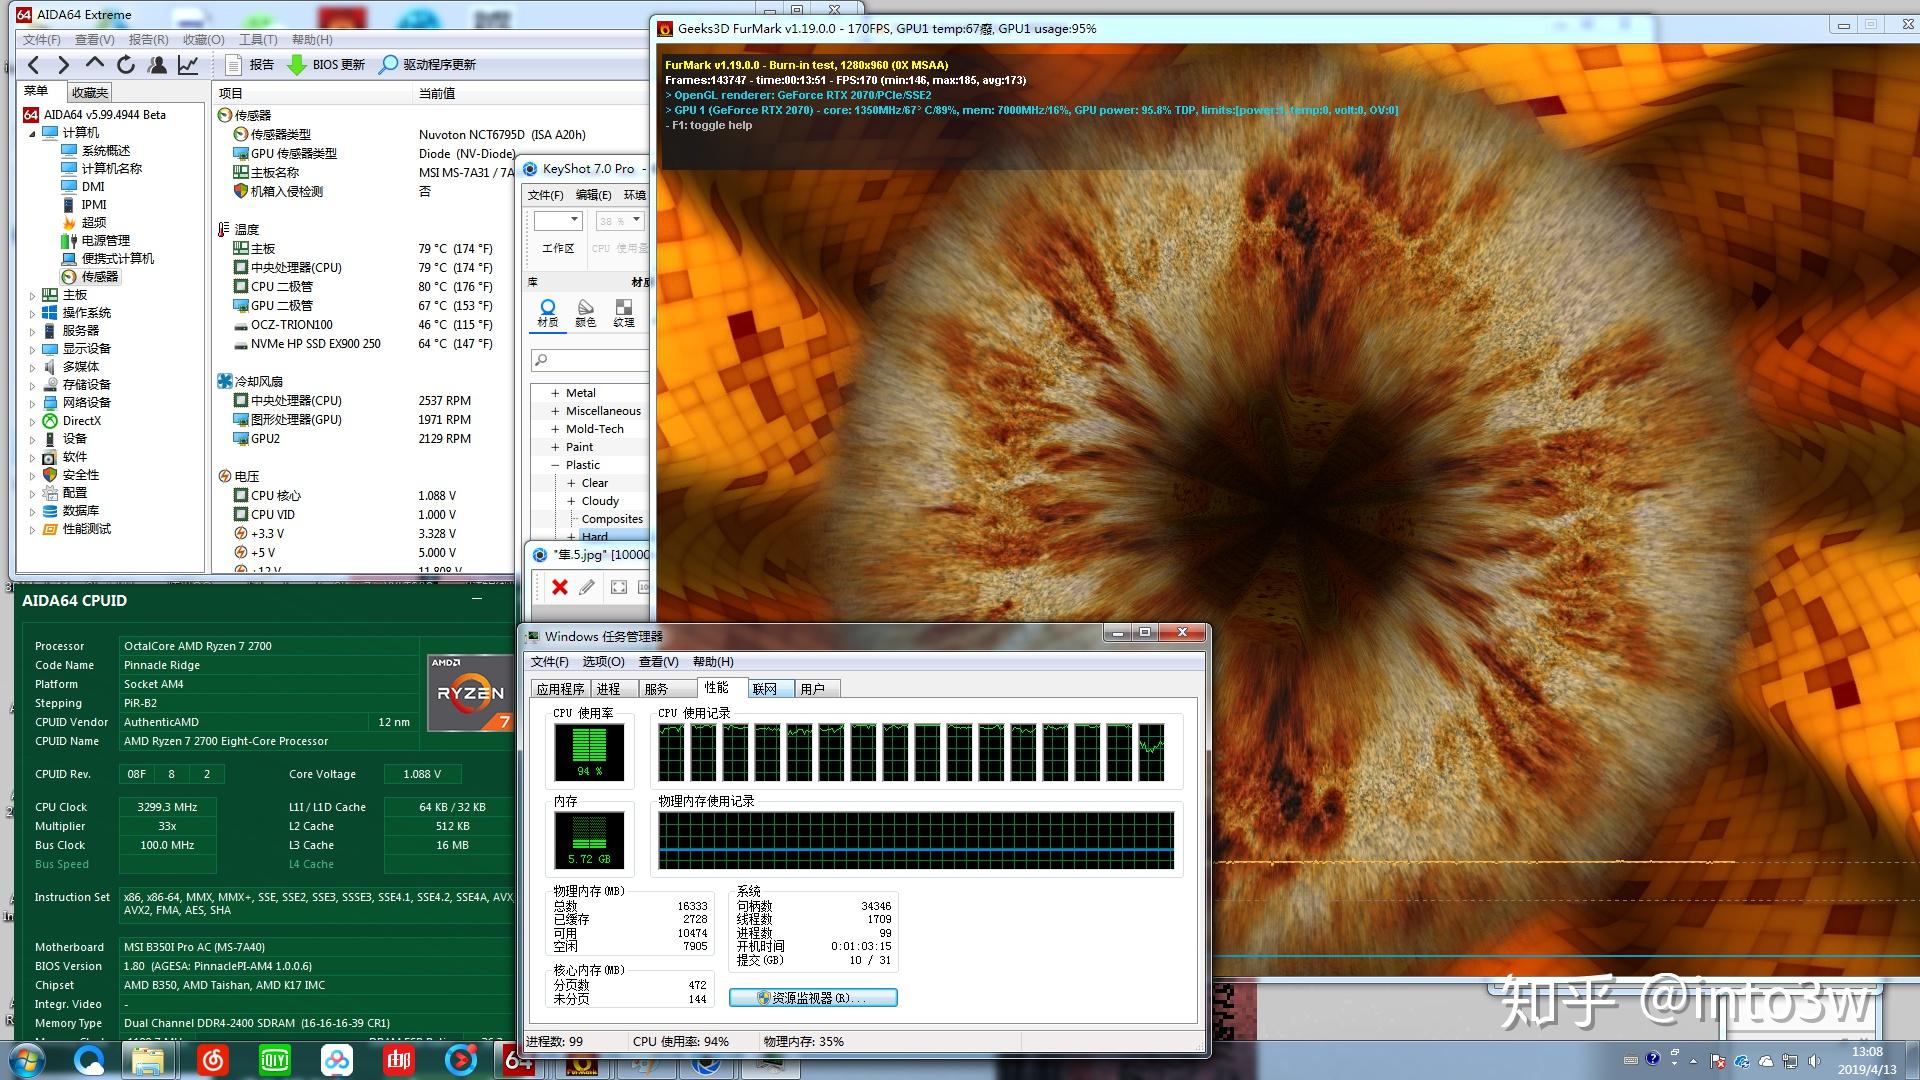Expand Cloudy plastic subcategory
Viewport: 1920px width, 1080px height.
click(571, 502)
